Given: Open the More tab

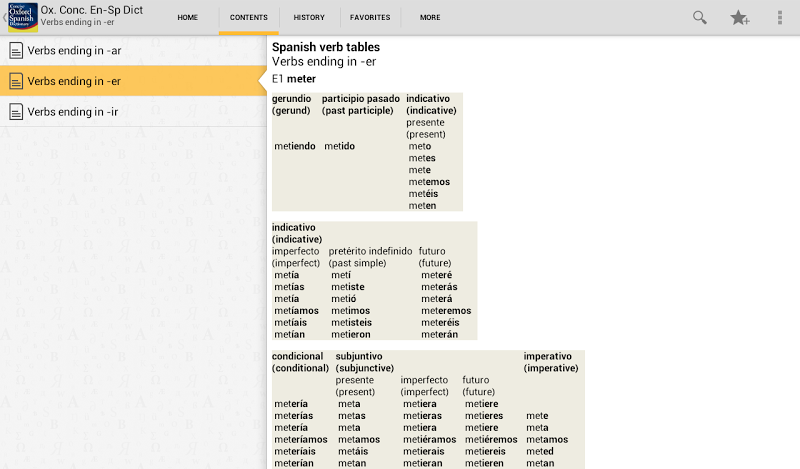Looking at the screenshot, I should [430, 17].
